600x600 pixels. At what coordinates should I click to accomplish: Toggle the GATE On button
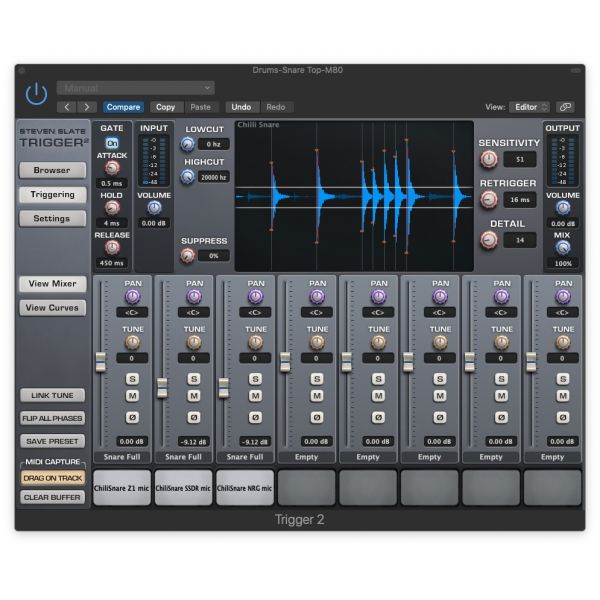coord(112,143)
